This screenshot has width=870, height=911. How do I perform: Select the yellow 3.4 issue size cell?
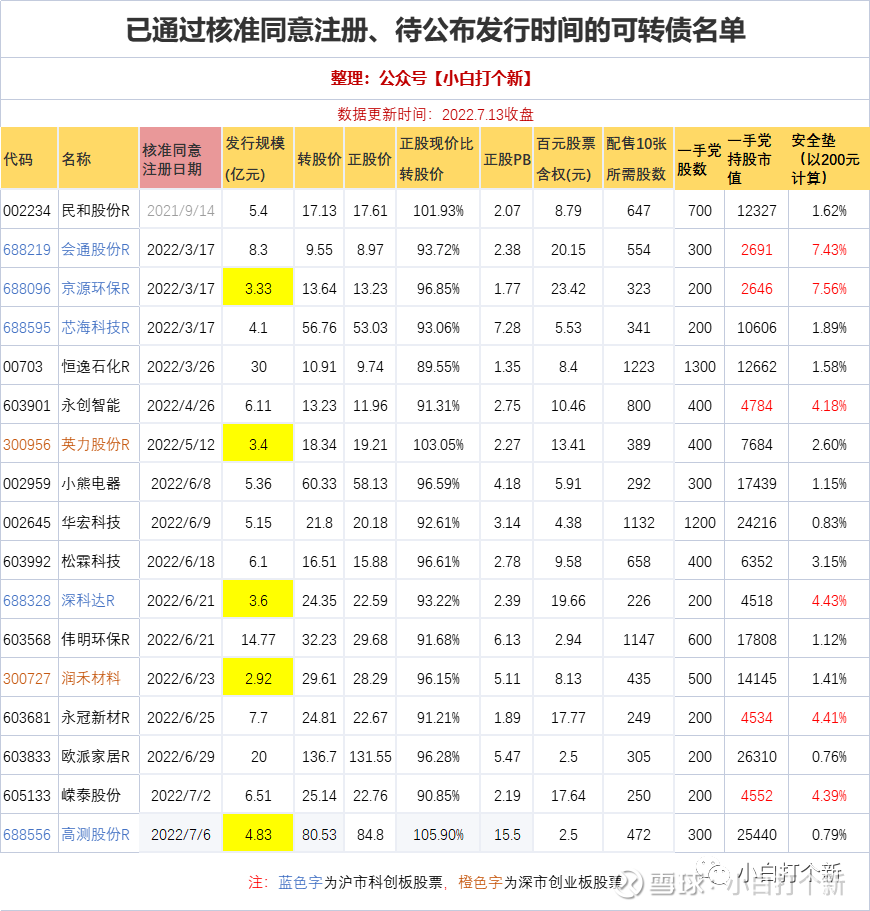point(258,444)
